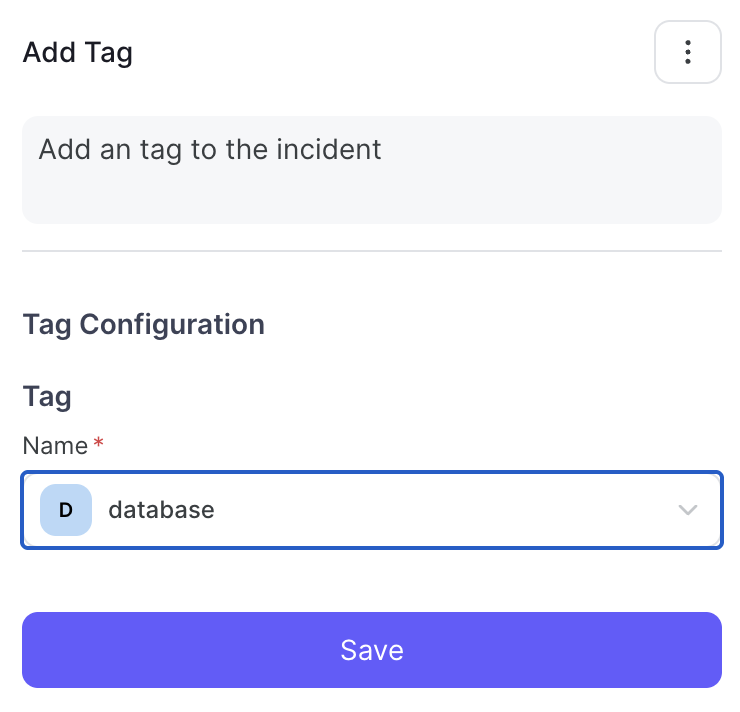This screenshot has width=740, height=712.
Task: Click the white text on the Save button
Action: [x=372, y=650]
